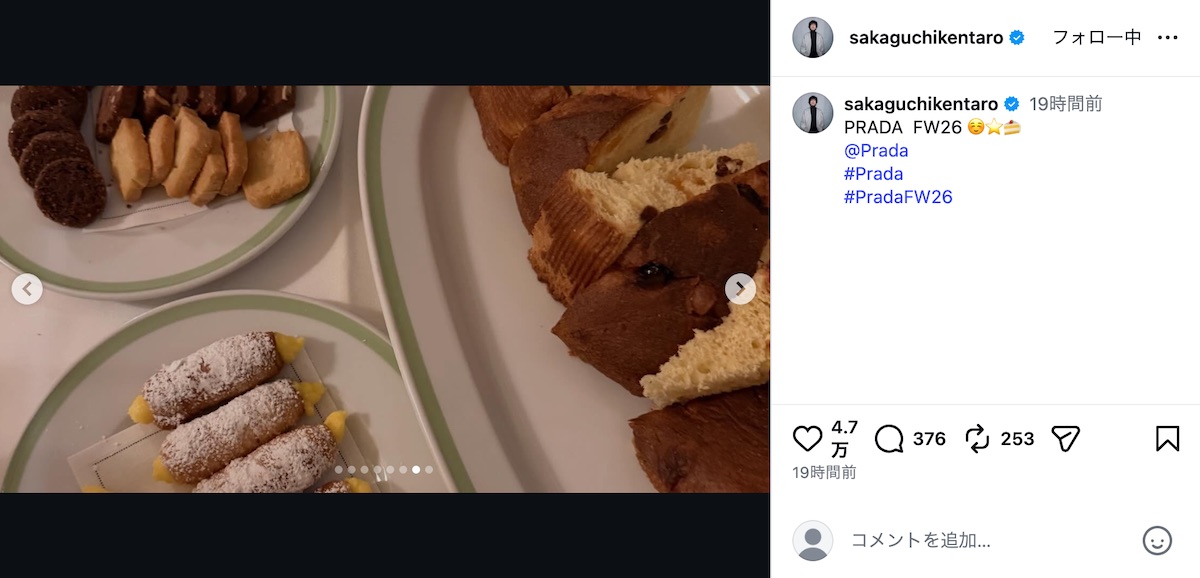This screenshot has height=578, width=1200.
Task: Share the post using the paper plane icon
Action: click(1065, 438)
